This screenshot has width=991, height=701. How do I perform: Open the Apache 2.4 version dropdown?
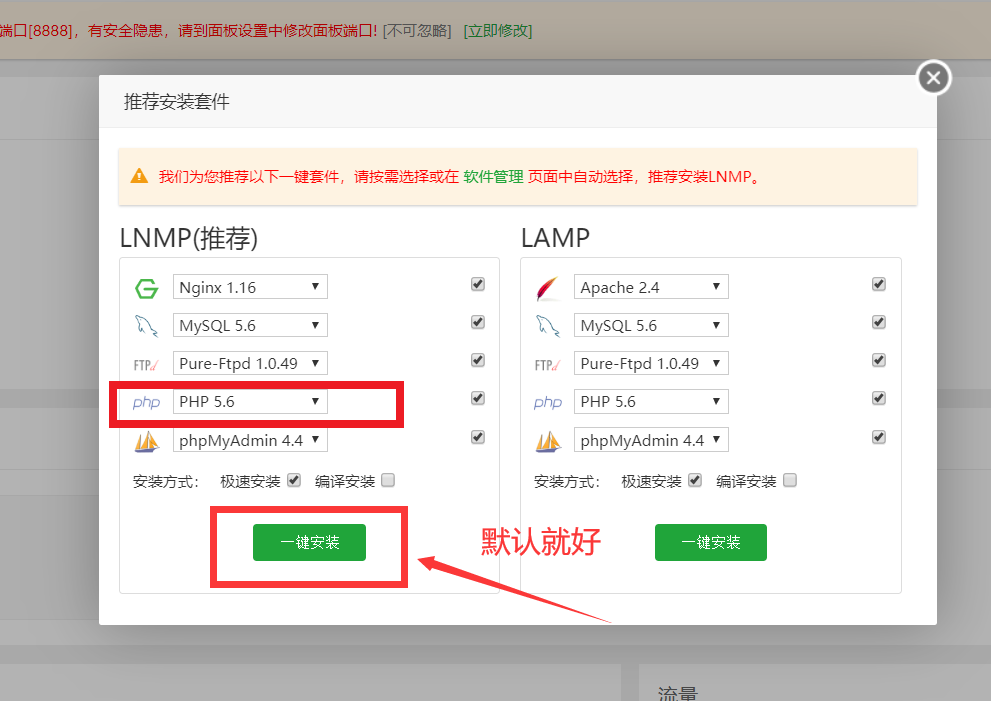[651, 287]
